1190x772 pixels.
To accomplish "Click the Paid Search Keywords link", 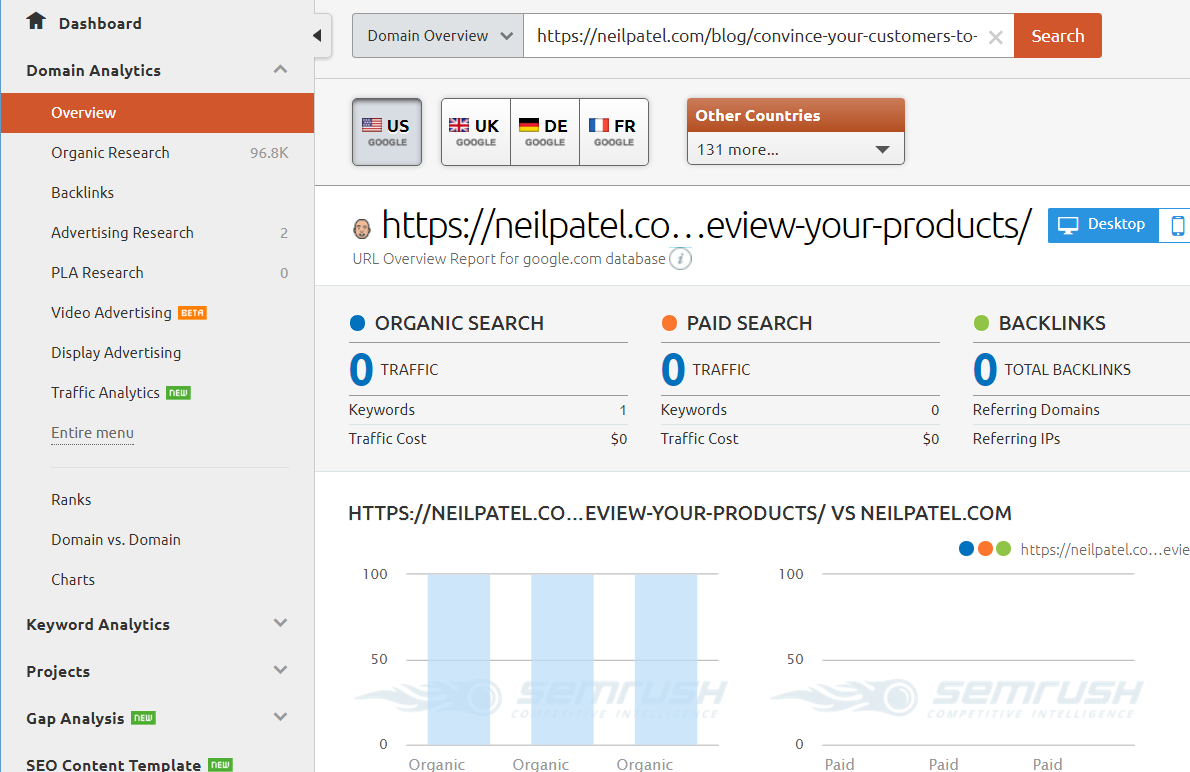I will 694,410.
